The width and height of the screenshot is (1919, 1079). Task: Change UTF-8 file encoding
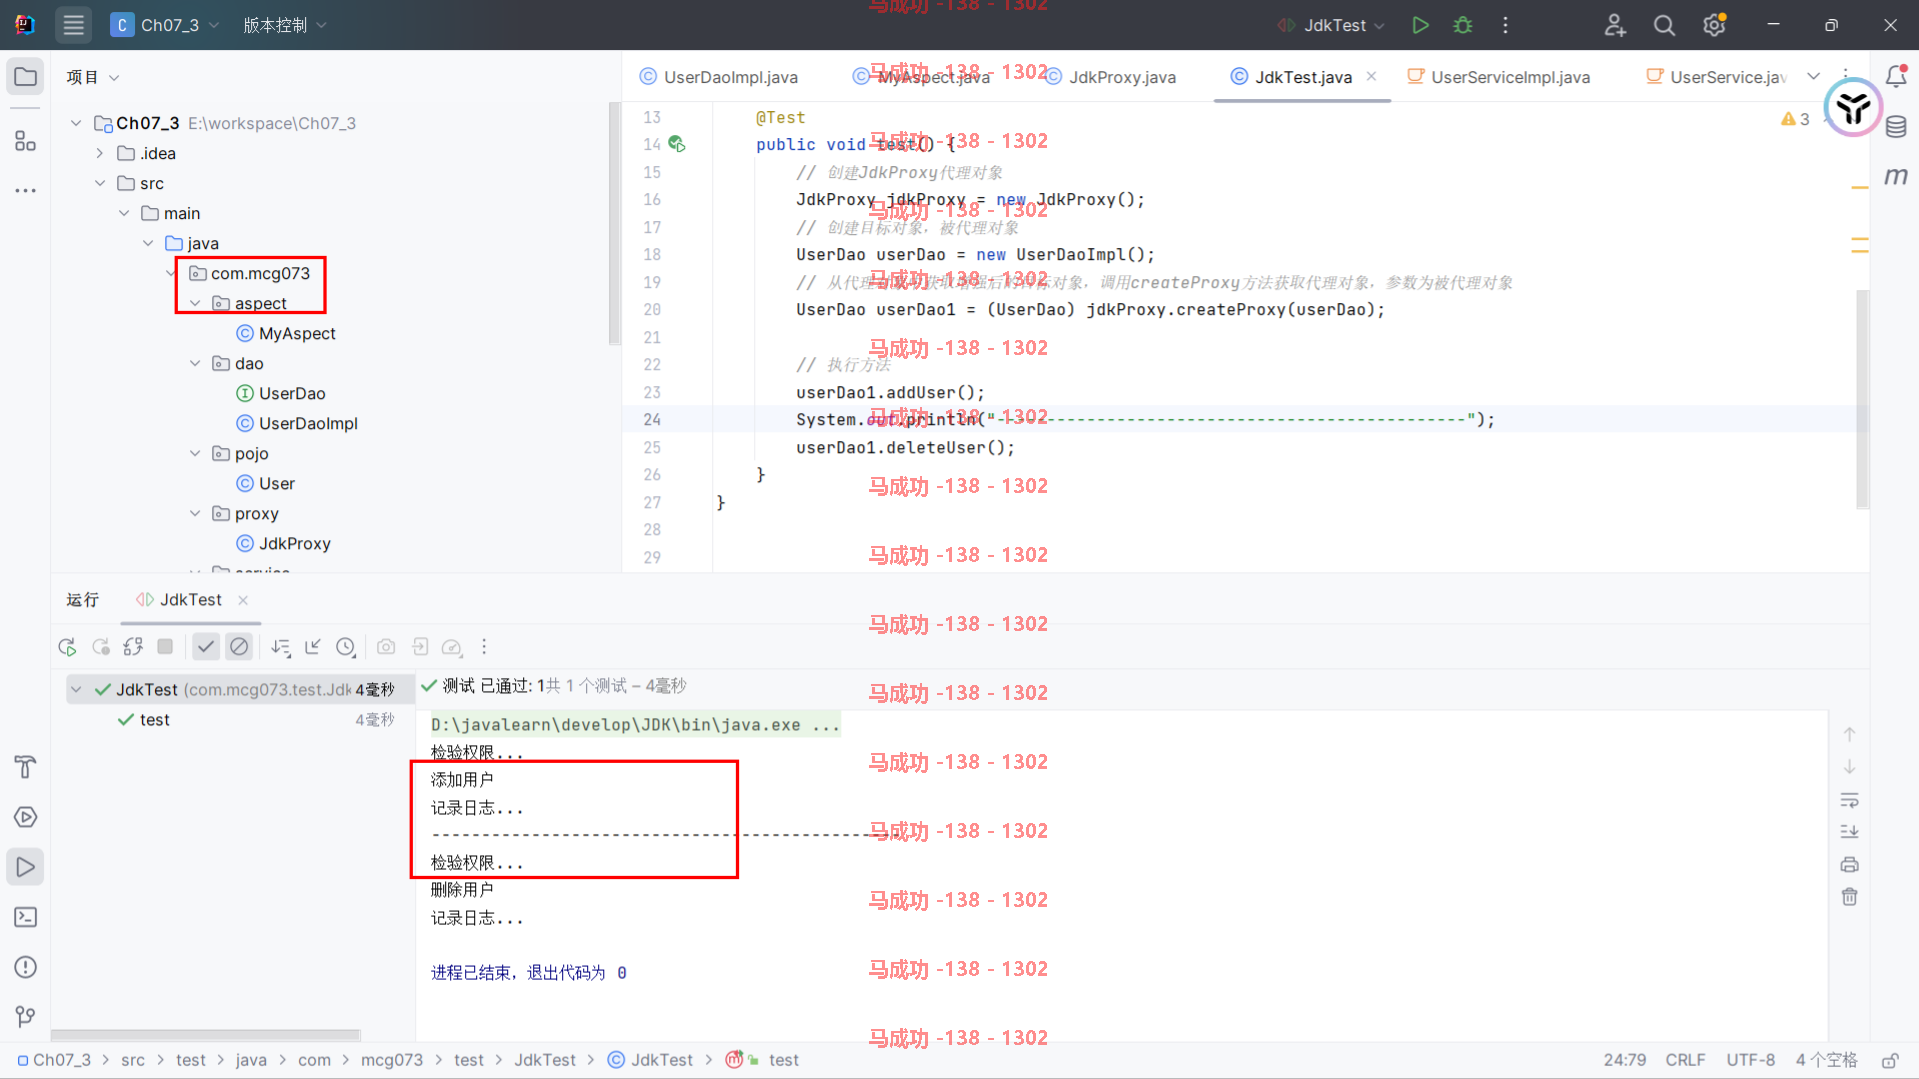point(1750,1060)
